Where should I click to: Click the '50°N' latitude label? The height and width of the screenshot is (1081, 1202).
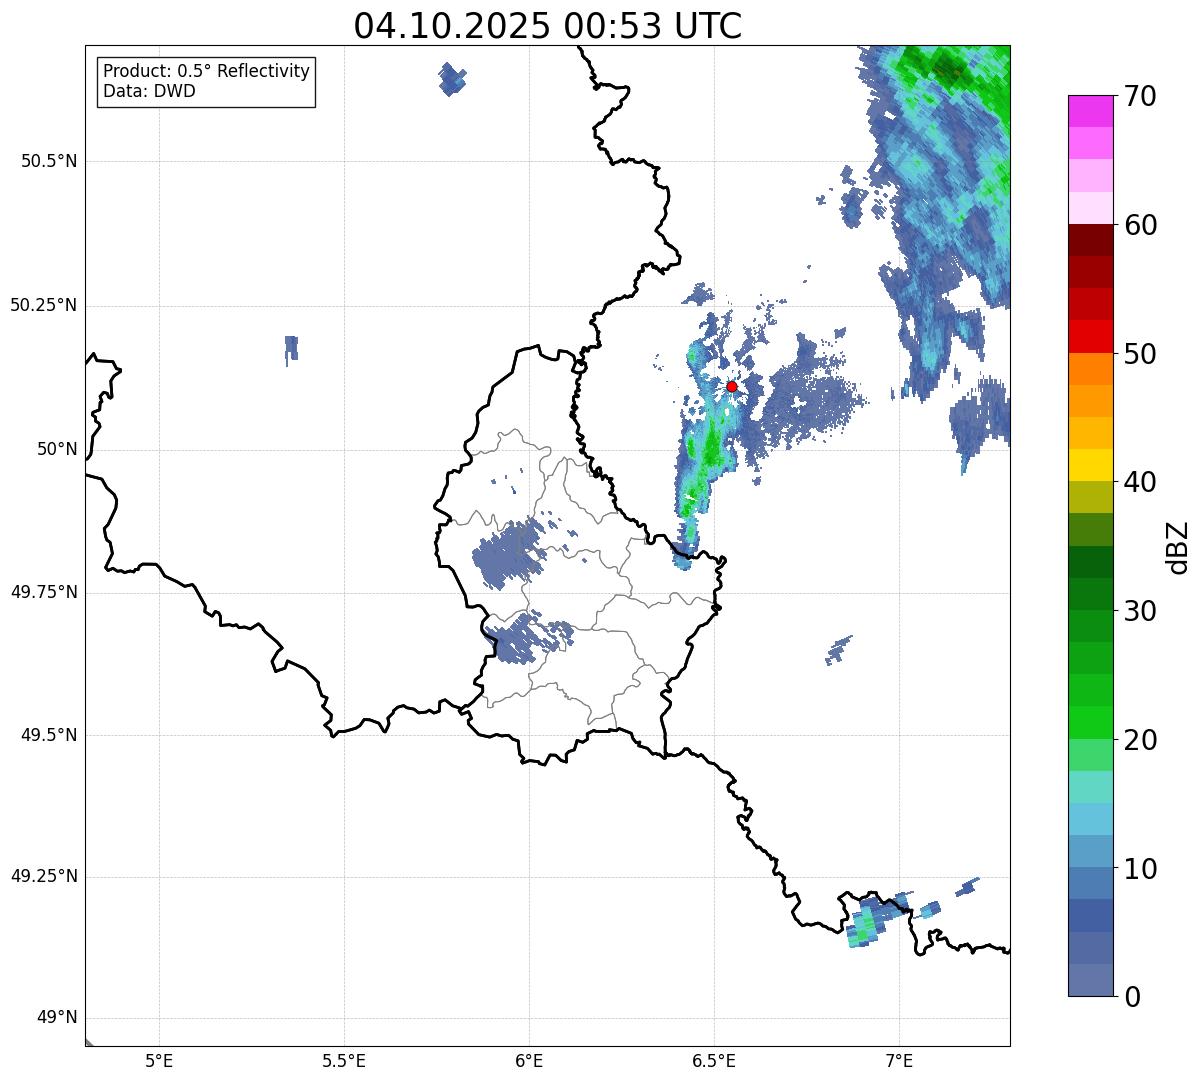tap(57, 449)
